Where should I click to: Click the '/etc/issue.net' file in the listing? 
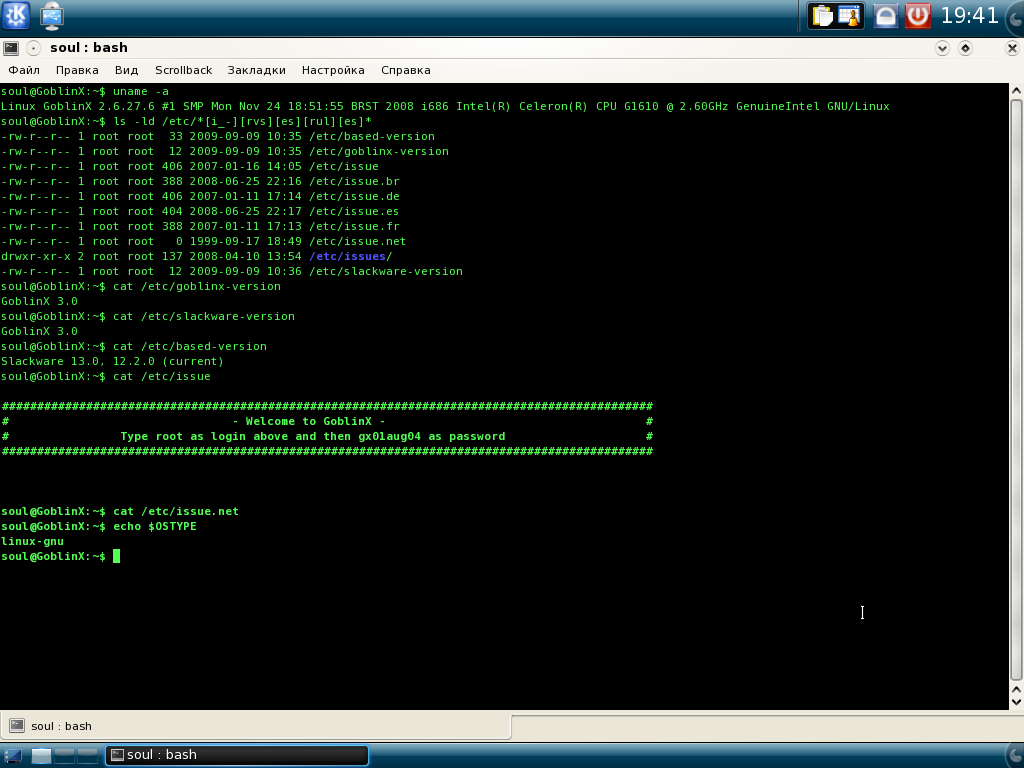click(357, 242)
